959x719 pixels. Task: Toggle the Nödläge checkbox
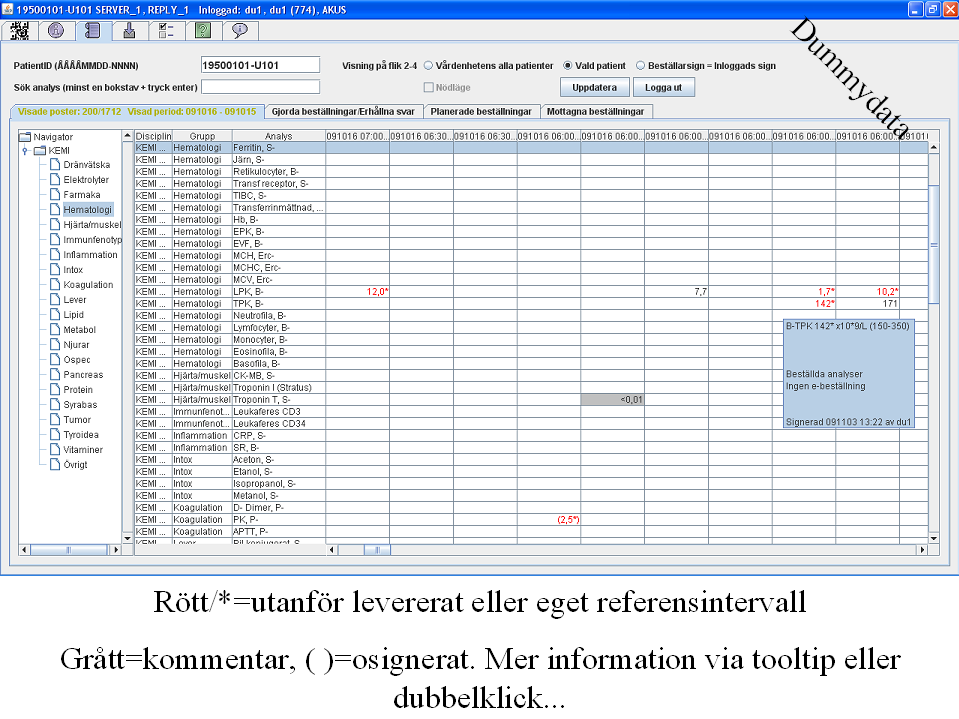pos(429,87)
